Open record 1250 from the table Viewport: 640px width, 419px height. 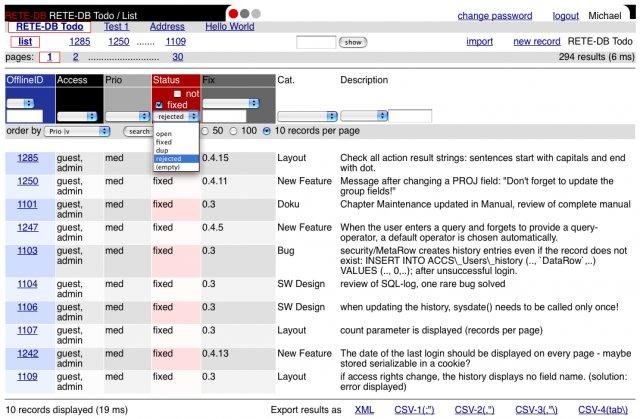pos(28,181)
